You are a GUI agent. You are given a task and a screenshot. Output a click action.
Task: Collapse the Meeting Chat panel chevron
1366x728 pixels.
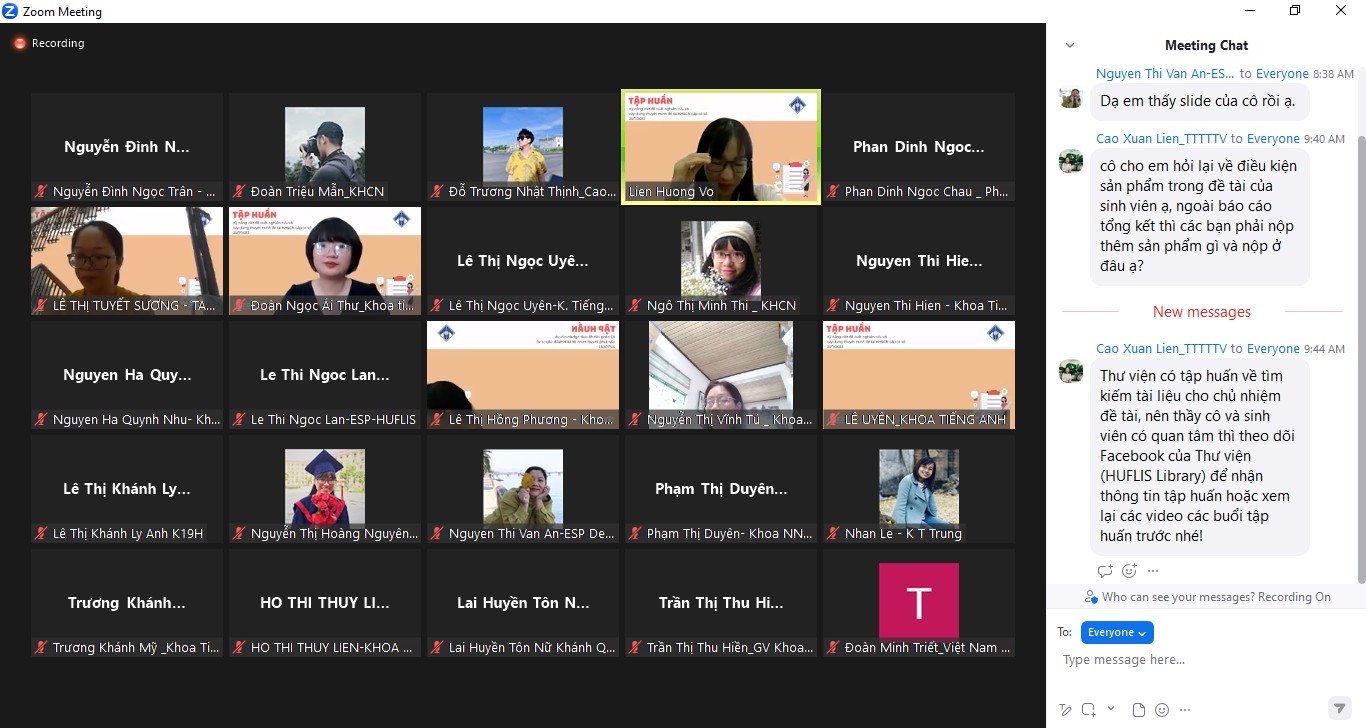(x=1070, y=45)
